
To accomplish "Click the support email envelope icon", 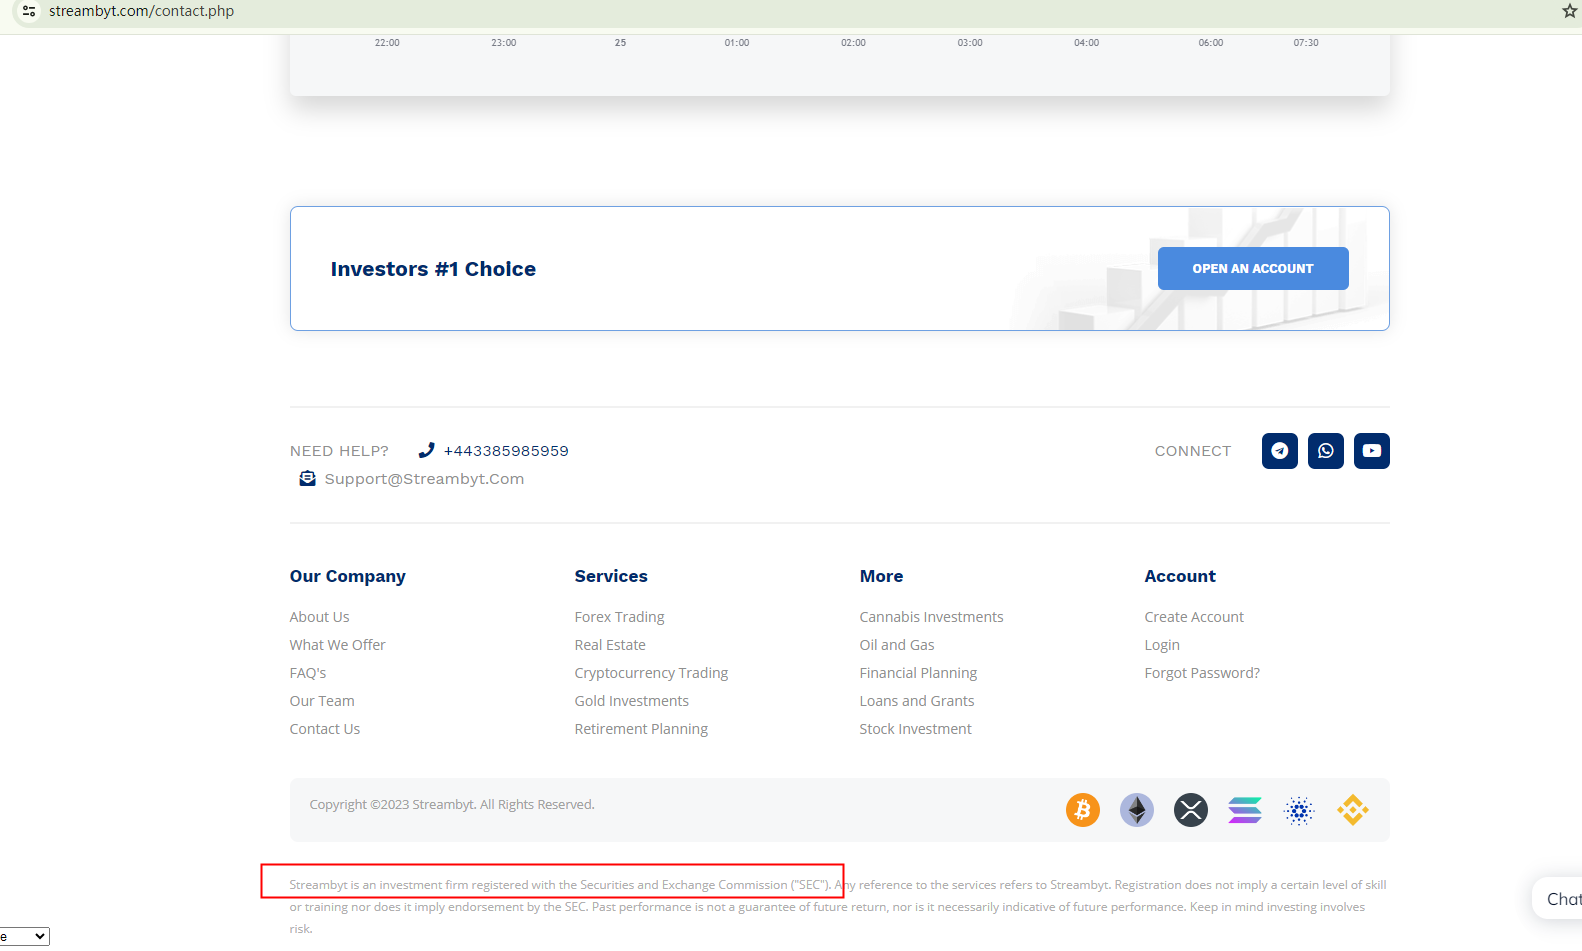I will coord(308,479).
